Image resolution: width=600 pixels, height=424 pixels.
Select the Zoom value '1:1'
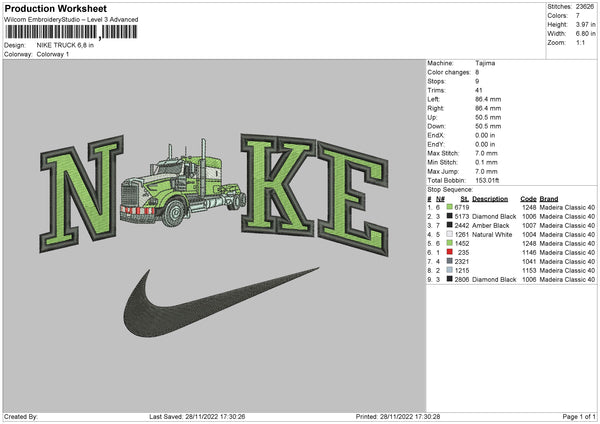[x=580, y=42]
